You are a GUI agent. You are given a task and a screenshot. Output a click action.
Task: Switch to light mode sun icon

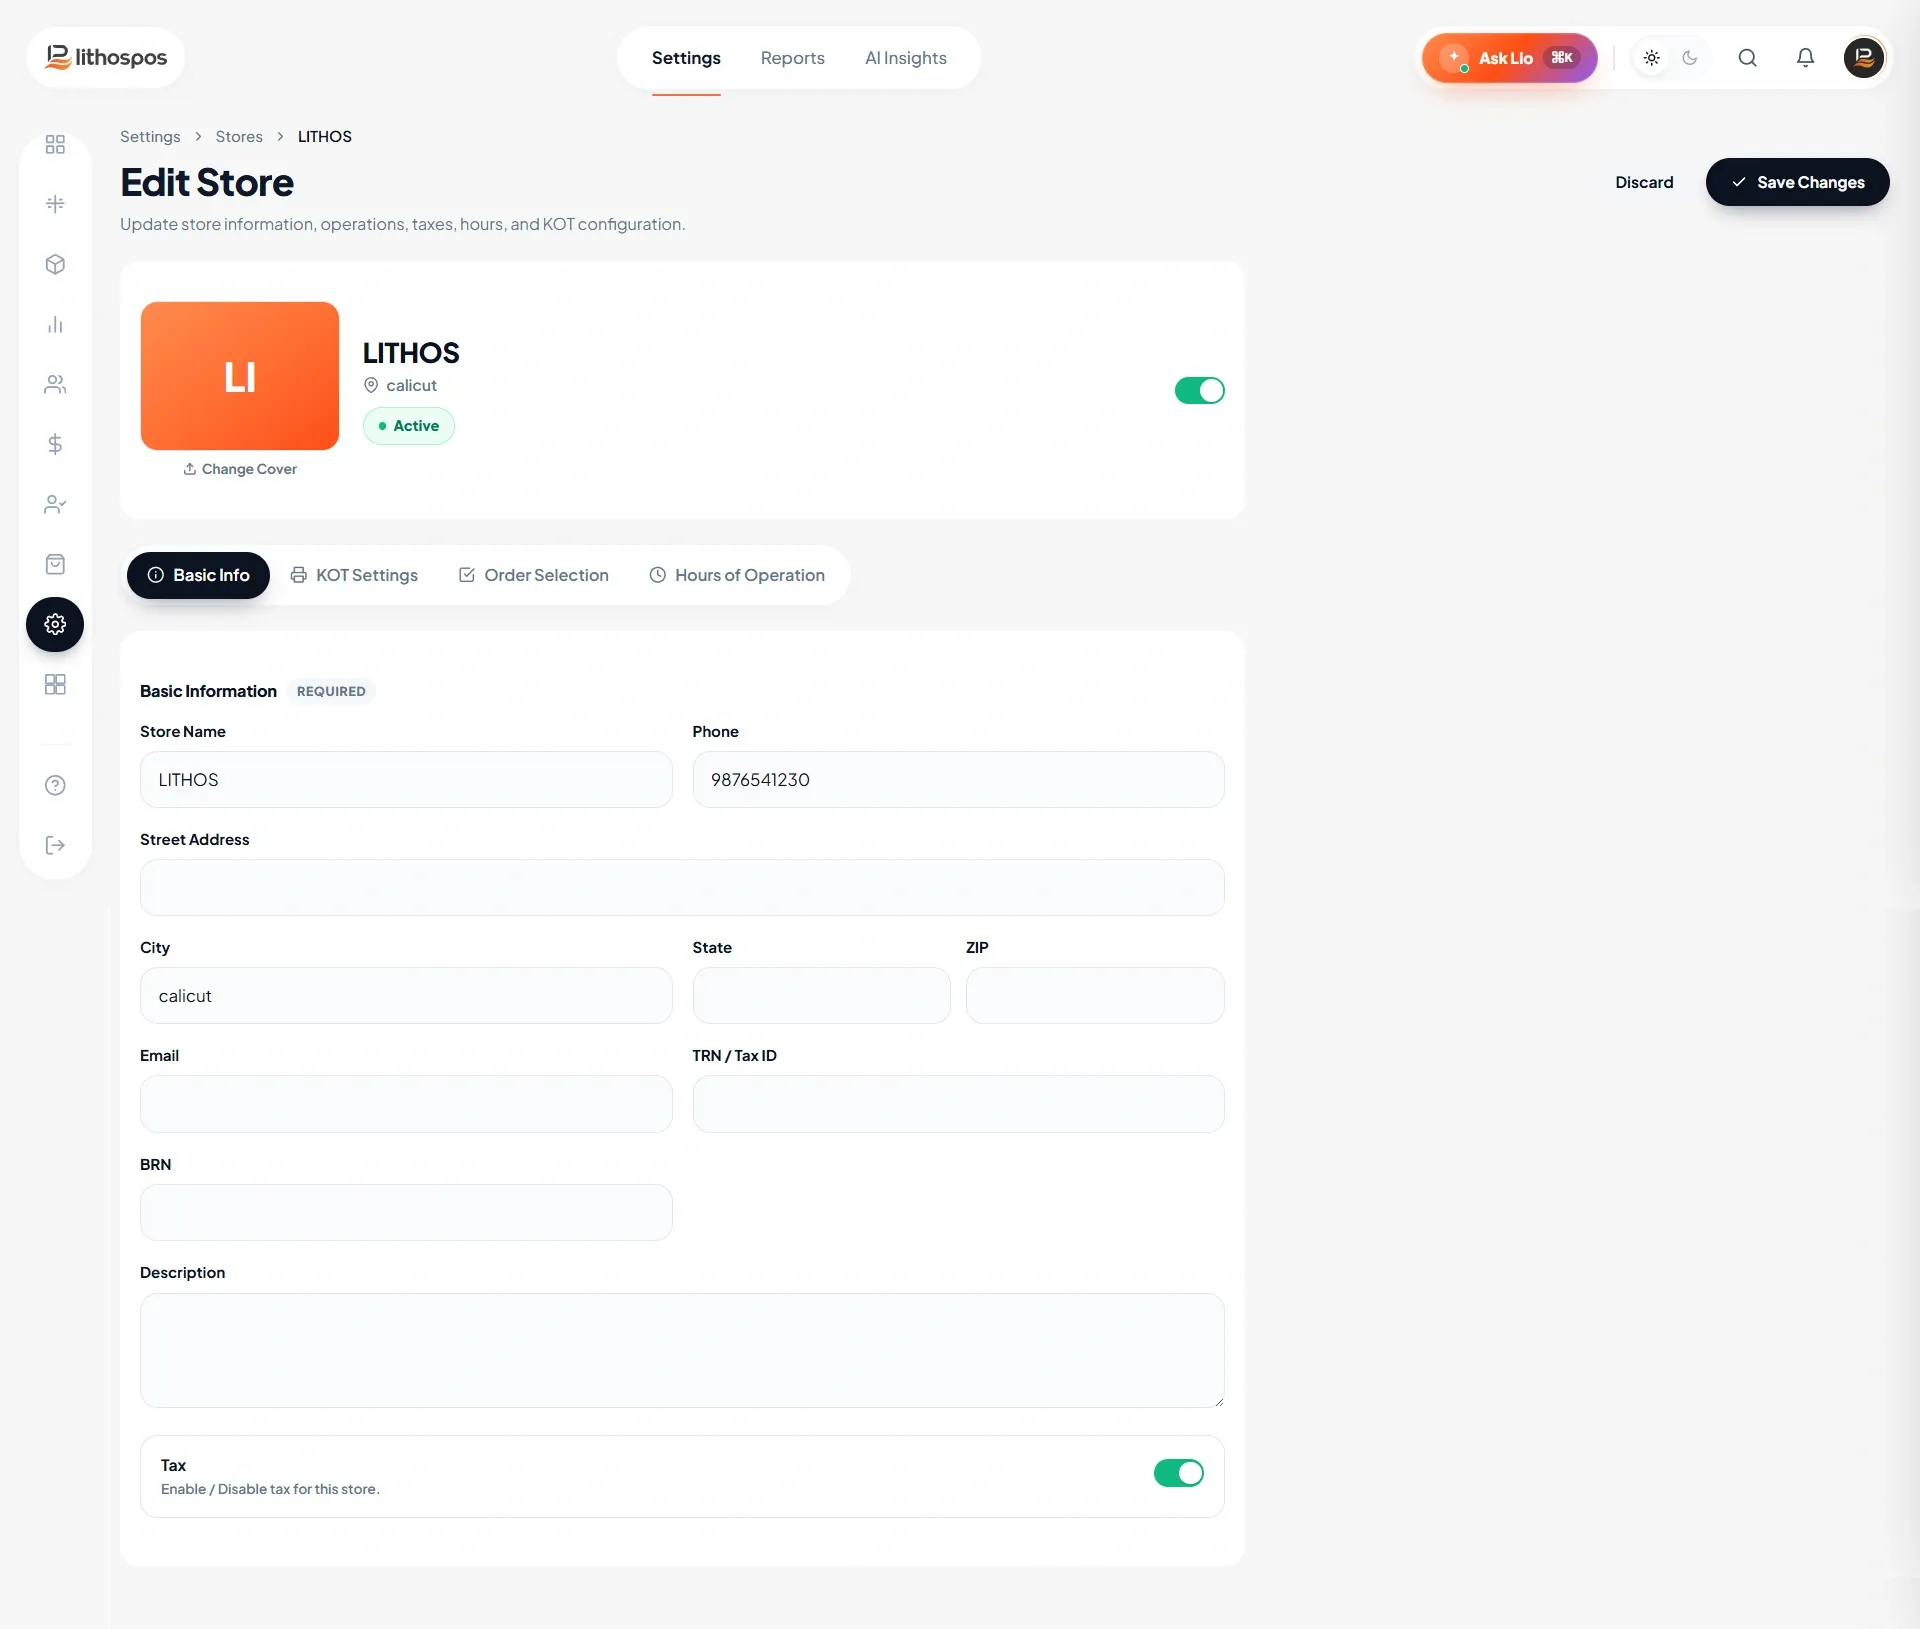click(x=1652, y=58)
